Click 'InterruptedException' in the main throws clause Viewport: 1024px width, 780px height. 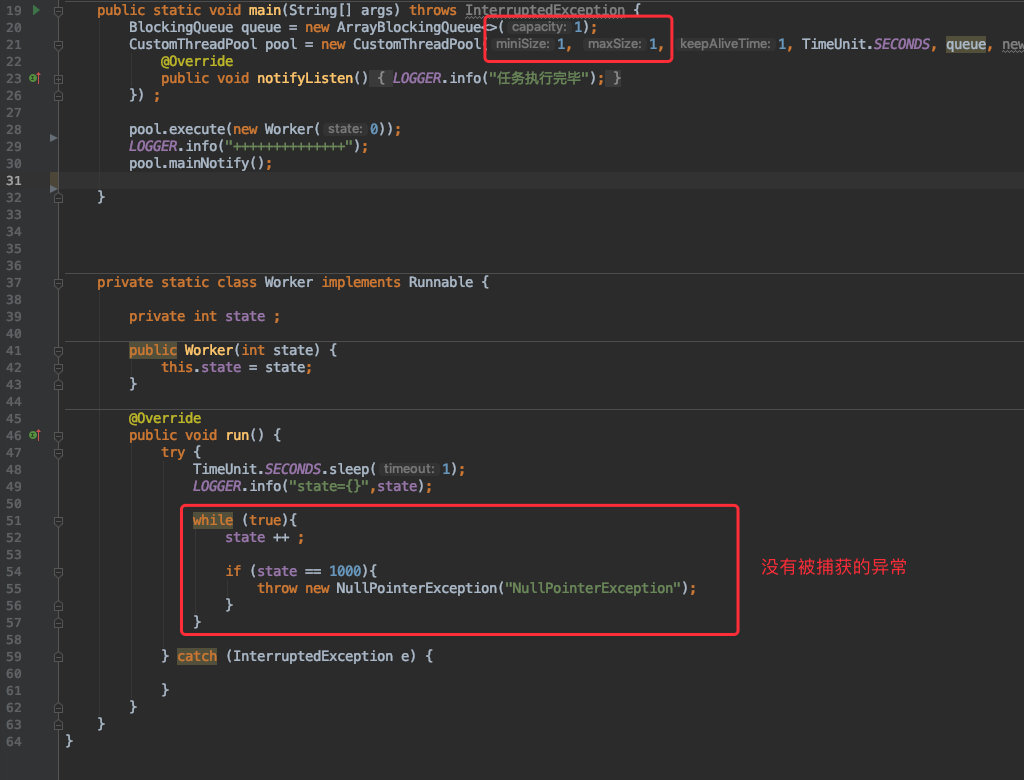(x=545, y=10)
